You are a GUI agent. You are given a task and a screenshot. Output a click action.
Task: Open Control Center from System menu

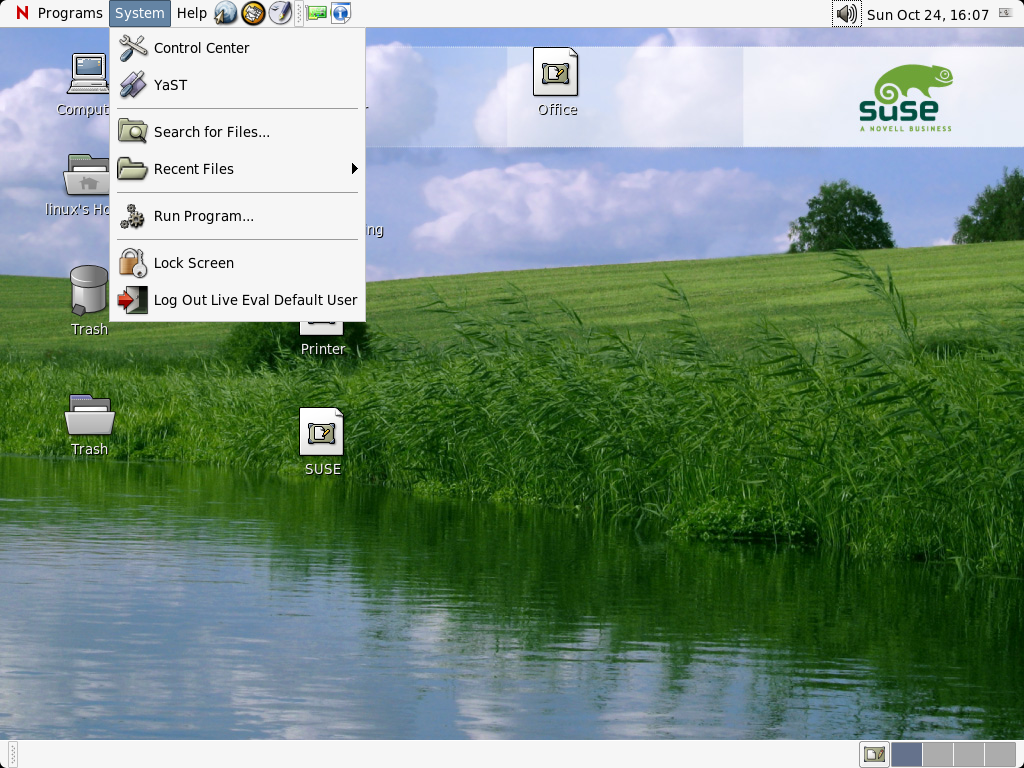tap(238, 48)
